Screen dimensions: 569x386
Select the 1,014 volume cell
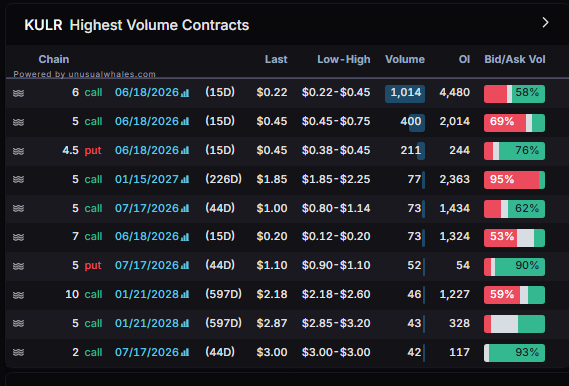click(405, 94)
